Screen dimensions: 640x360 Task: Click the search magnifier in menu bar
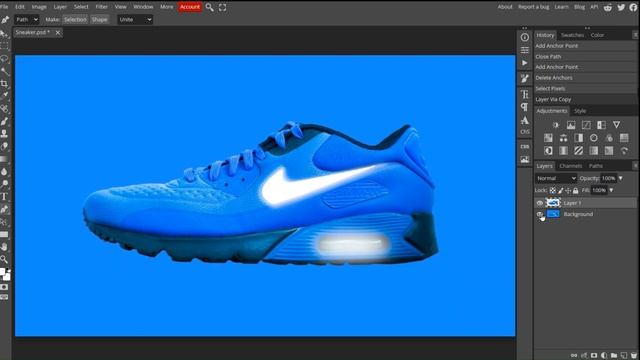point(209,7)
